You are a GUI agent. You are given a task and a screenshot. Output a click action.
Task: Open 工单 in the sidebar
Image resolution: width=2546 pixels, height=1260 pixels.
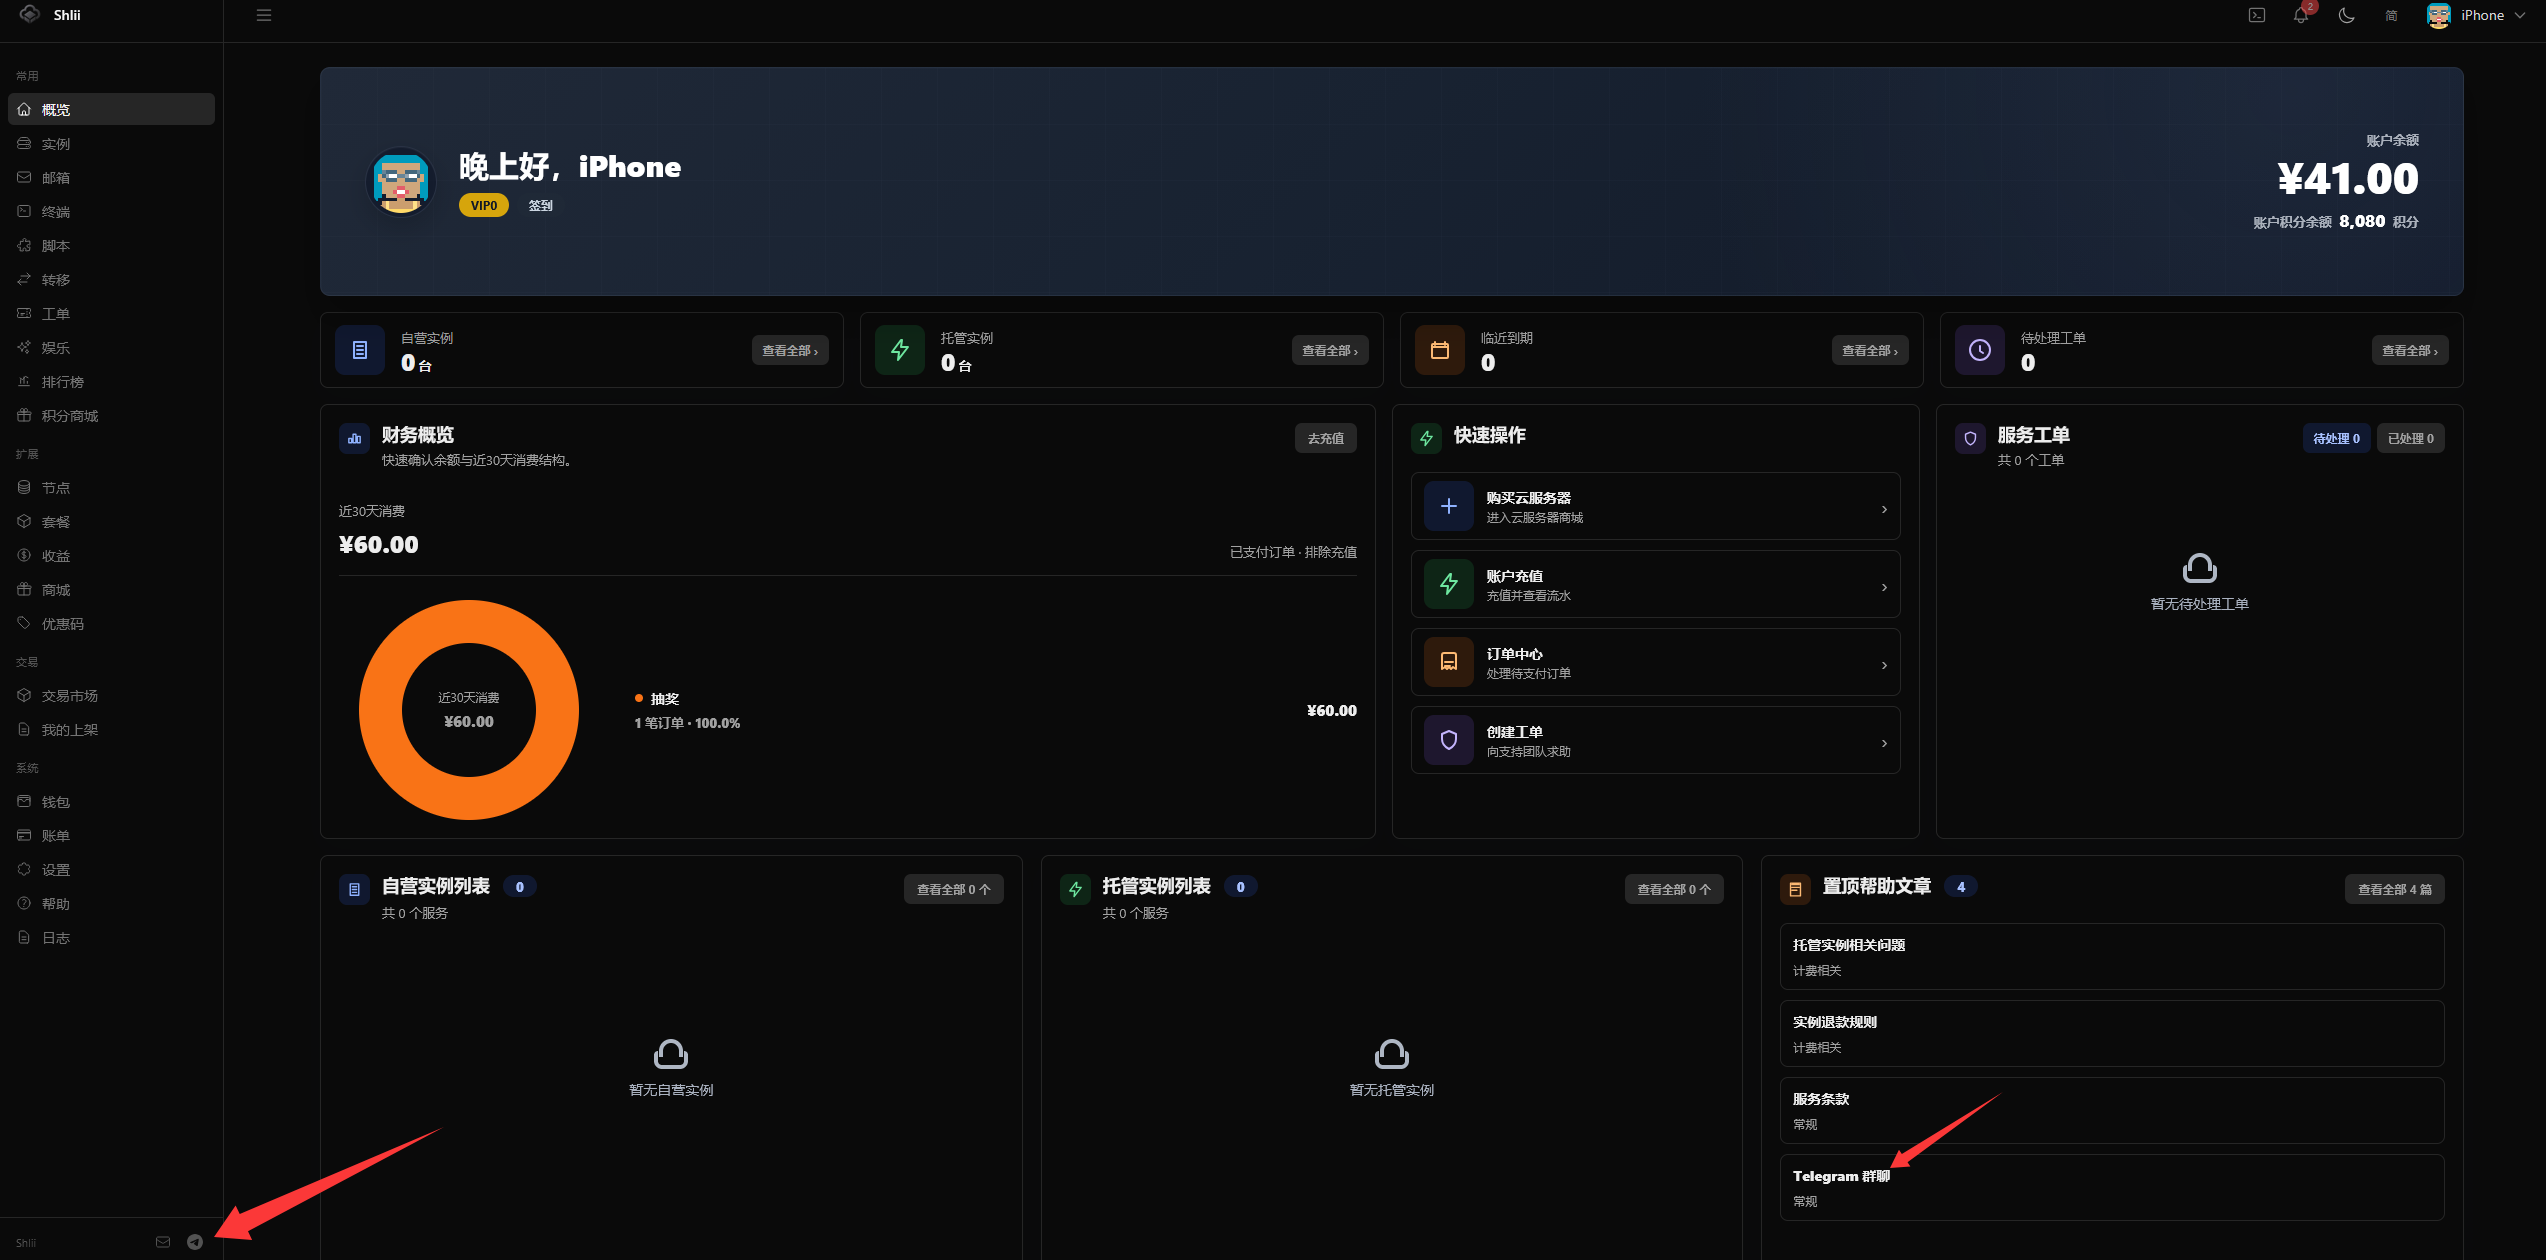(111, 313)
